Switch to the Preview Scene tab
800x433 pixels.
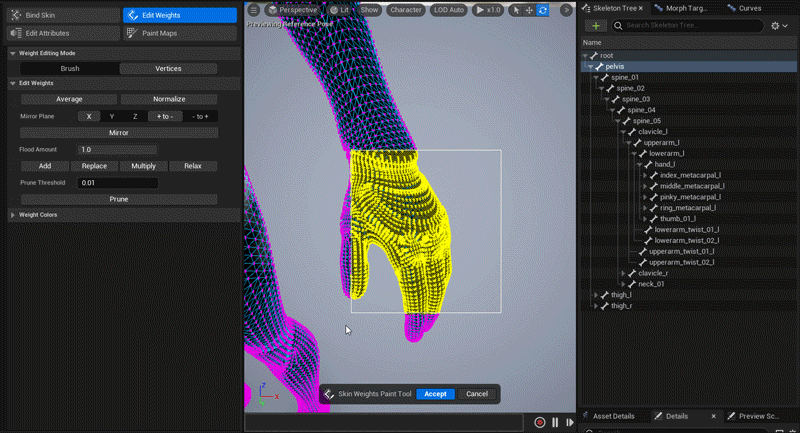754,416
